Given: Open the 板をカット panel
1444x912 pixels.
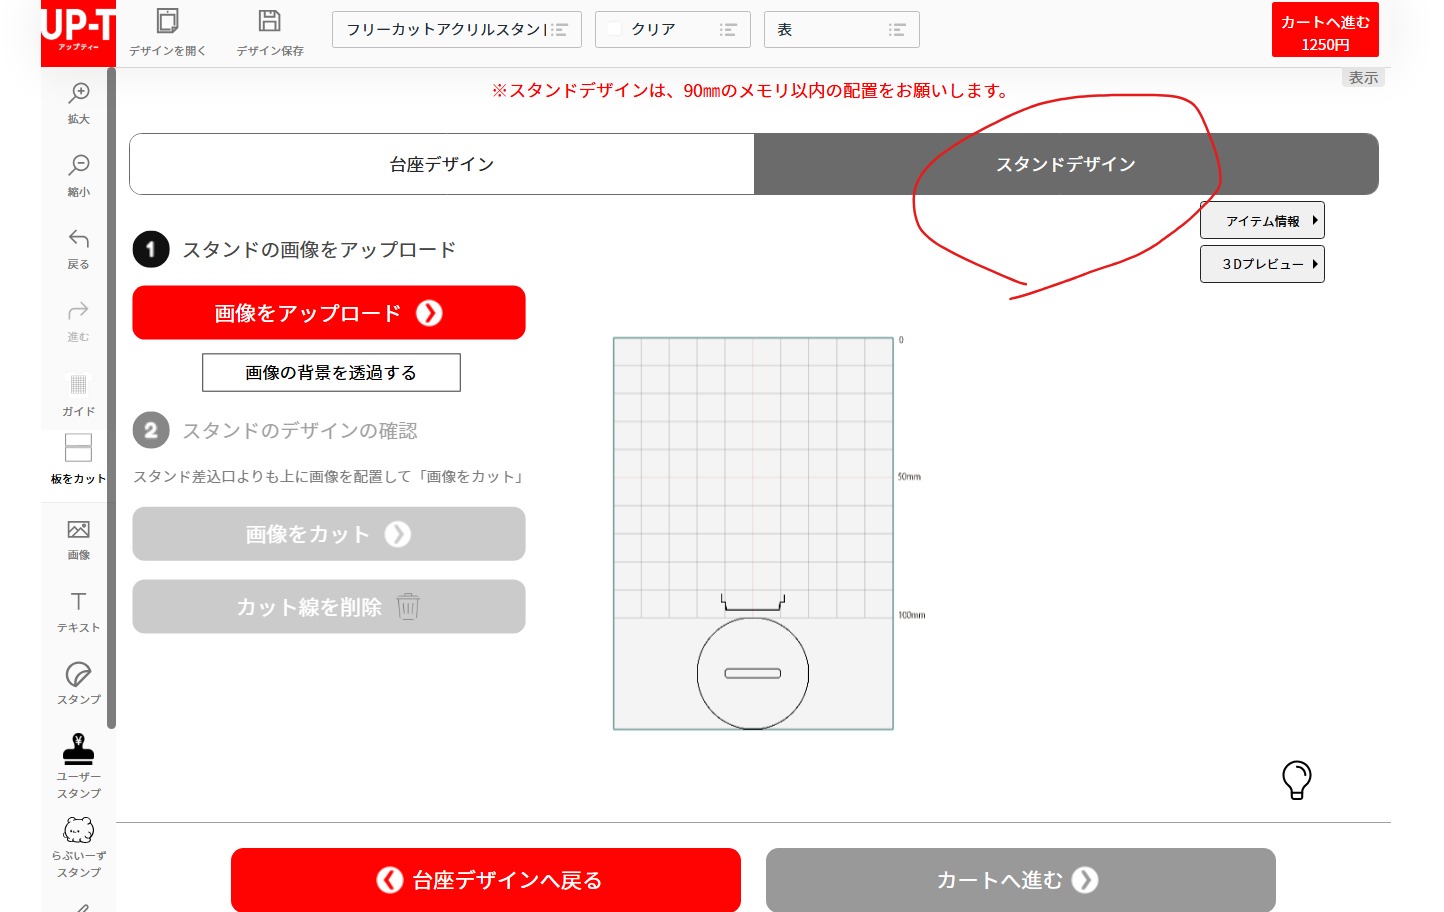Looking at the screenshot, I should 78,458.
